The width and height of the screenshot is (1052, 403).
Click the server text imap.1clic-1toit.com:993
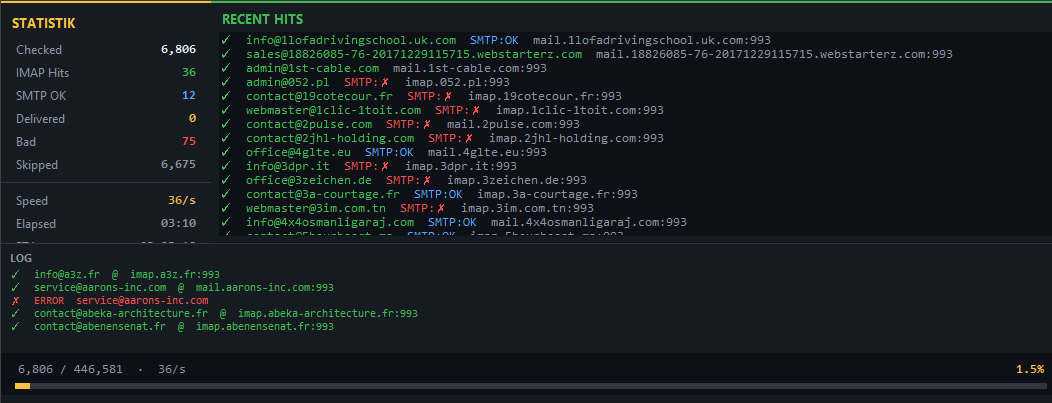(580, 110)
